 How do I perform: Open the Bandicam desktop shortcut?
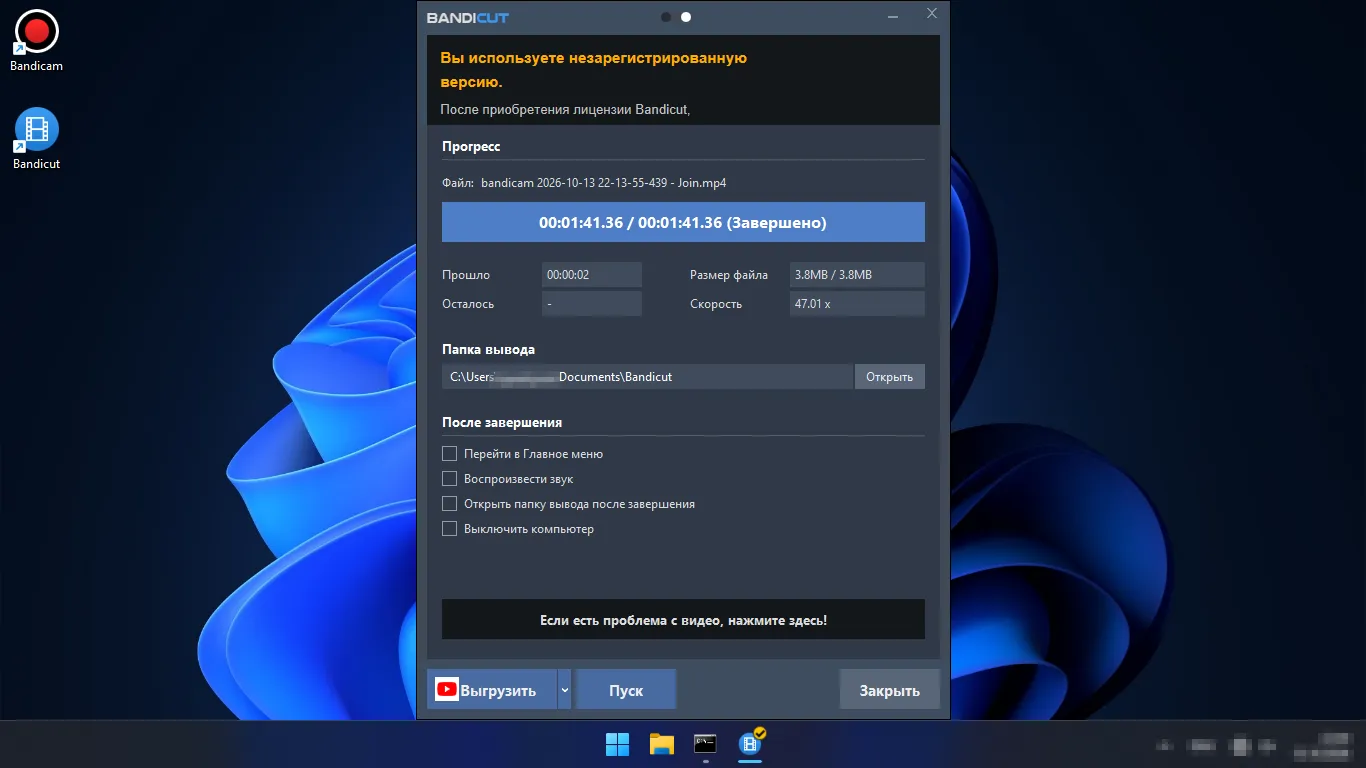(x=37, y=40)
